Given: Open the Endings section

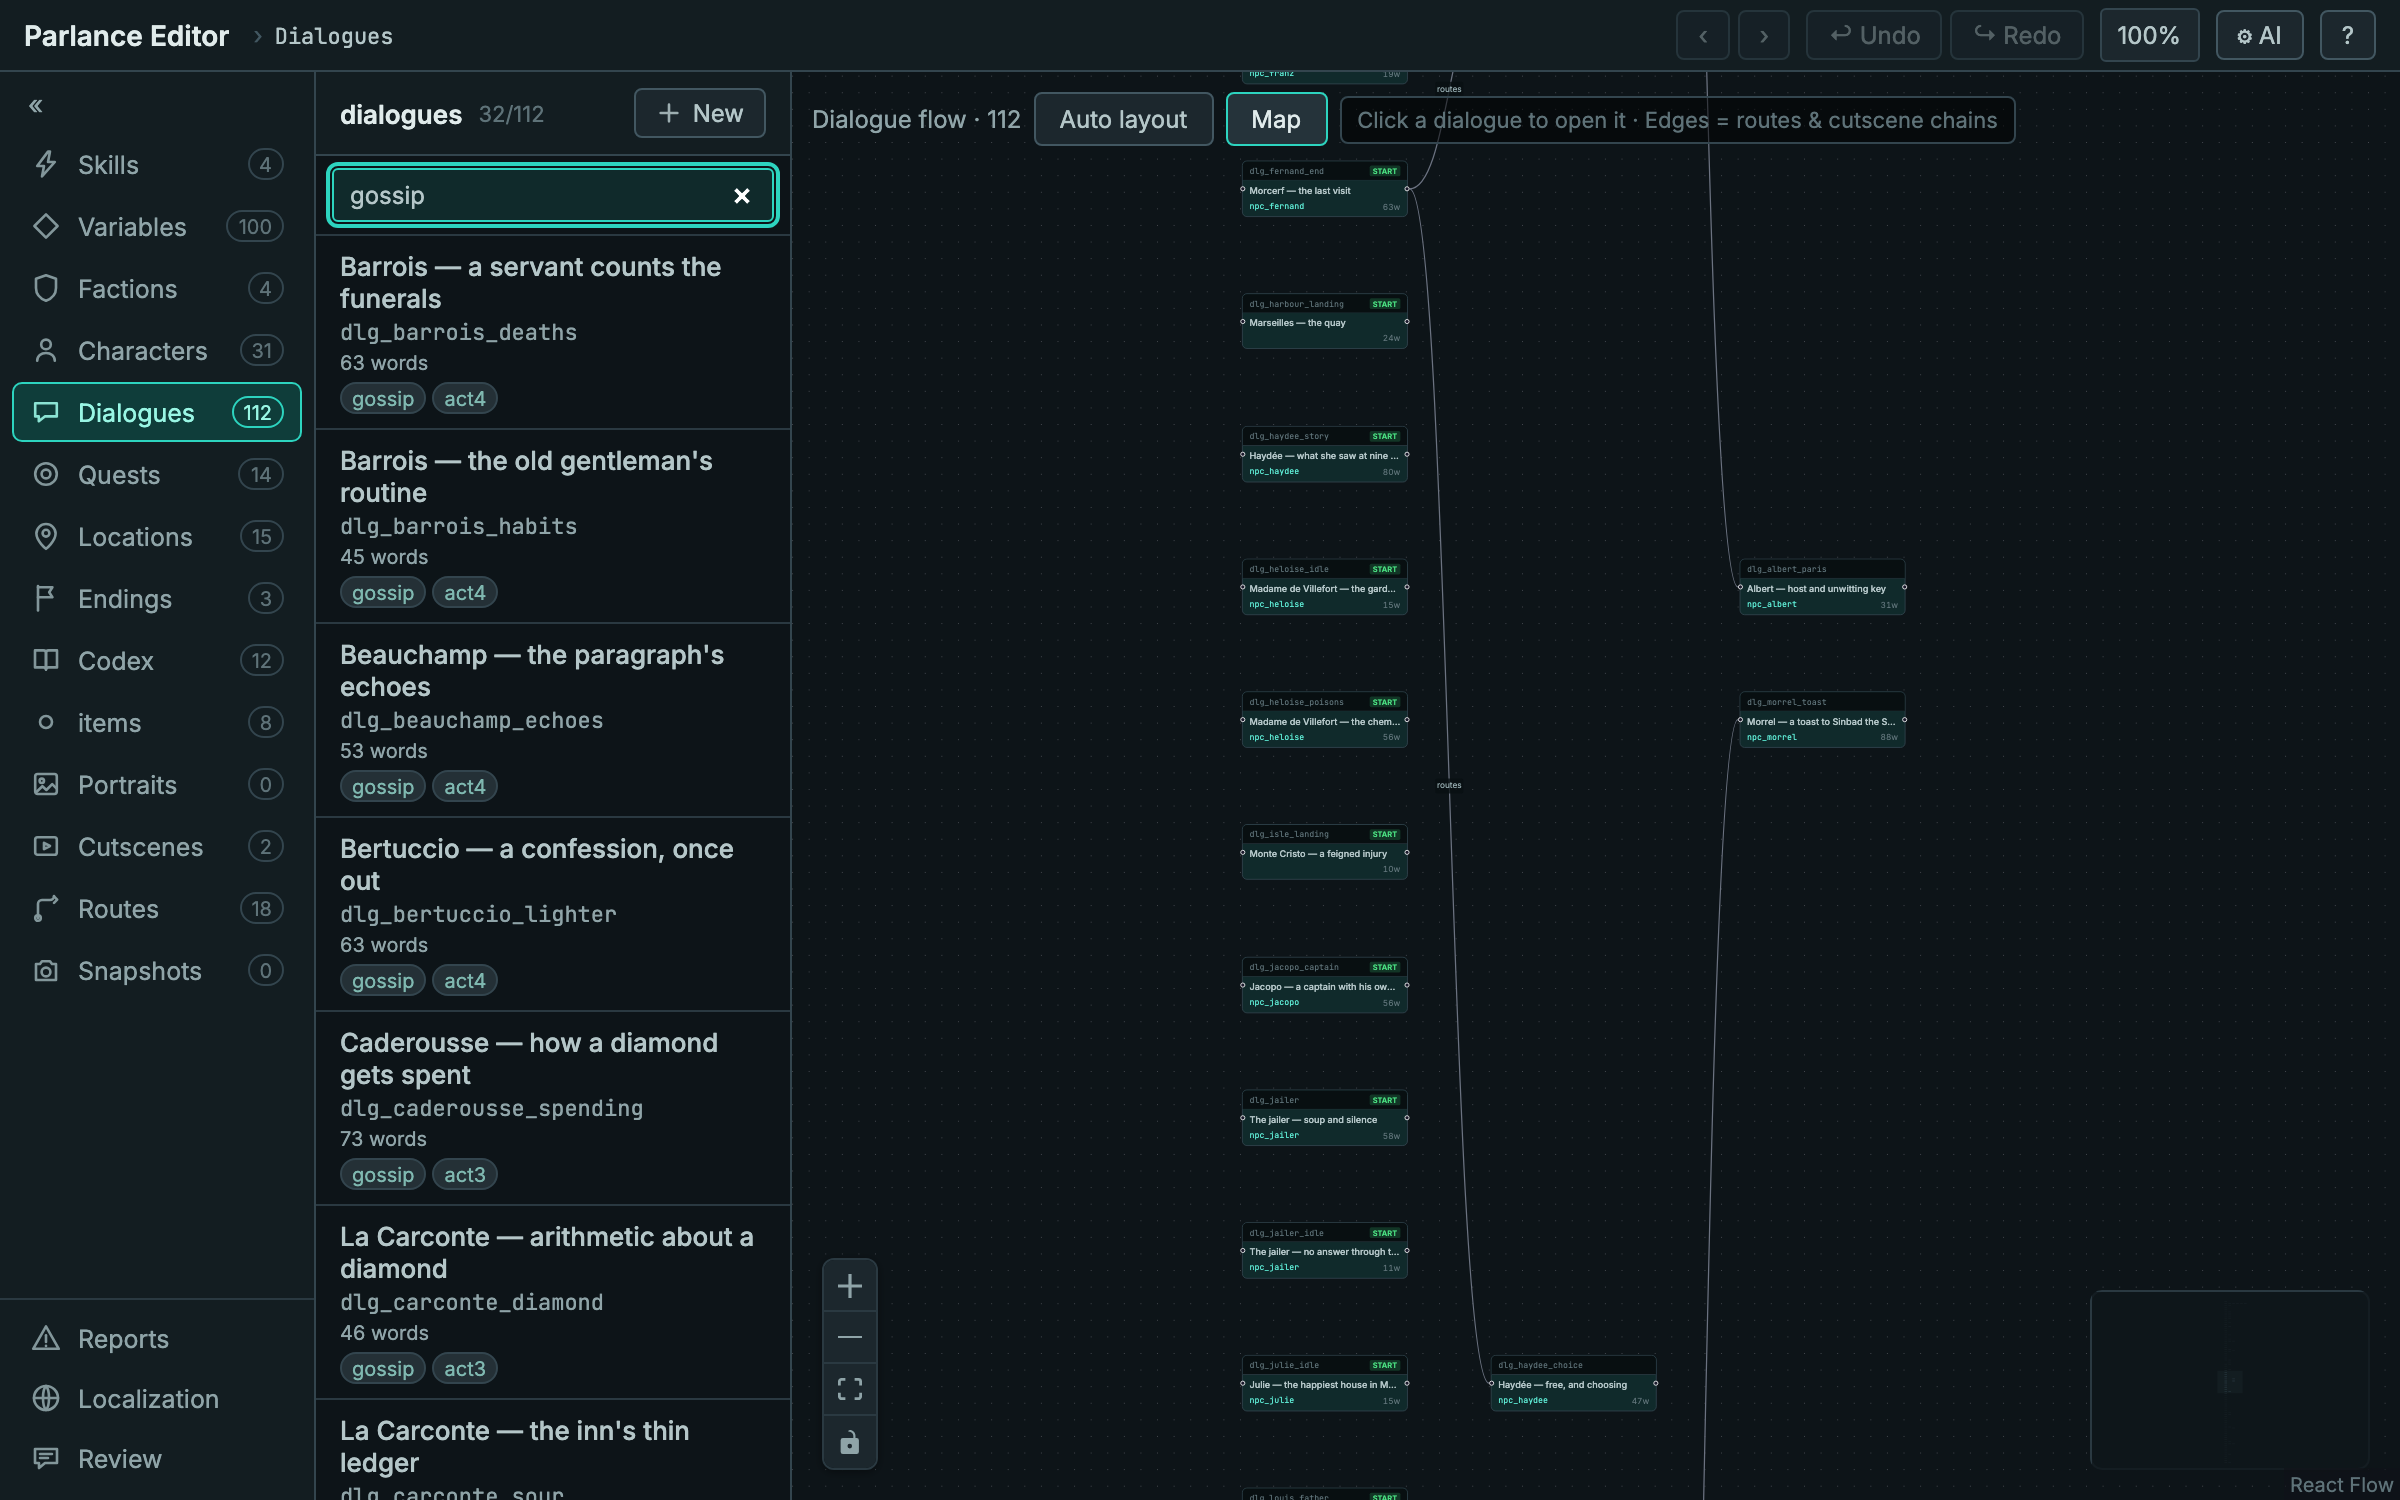Looking at the screenshot, I should tap(157, 599).
